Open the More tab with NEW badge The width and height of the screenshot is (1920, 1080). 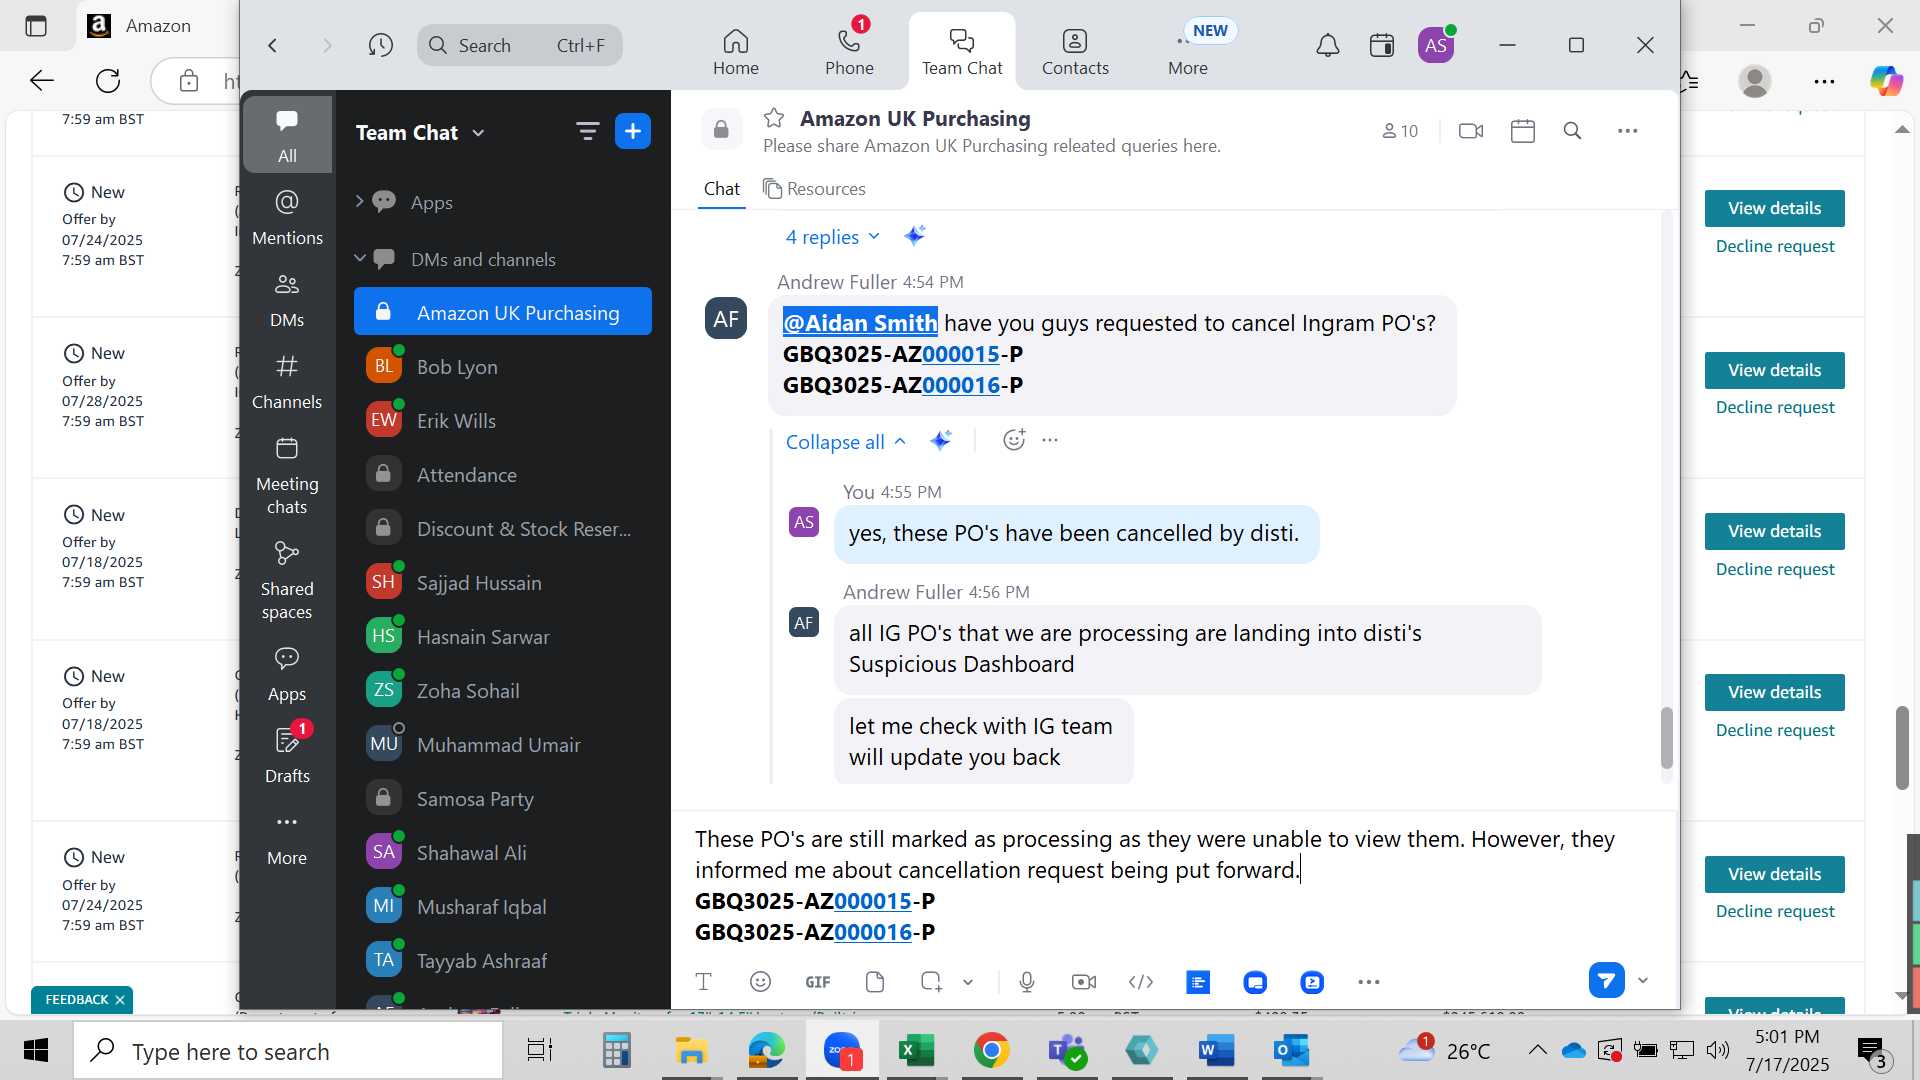click(1188, 52)
